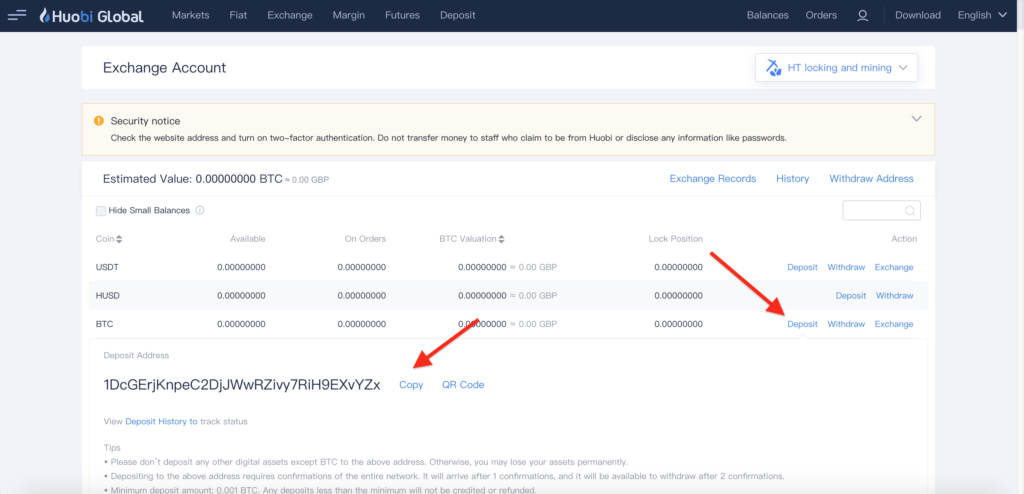Image resolution: width=1024 pixels, height=494 pixels.
Task: Click the HUSD coin name
Action: pos(108,296)
